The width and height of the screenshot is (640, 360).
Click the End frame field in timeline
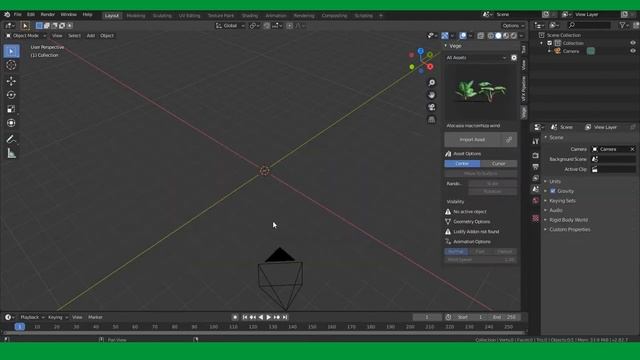[504, 317]
